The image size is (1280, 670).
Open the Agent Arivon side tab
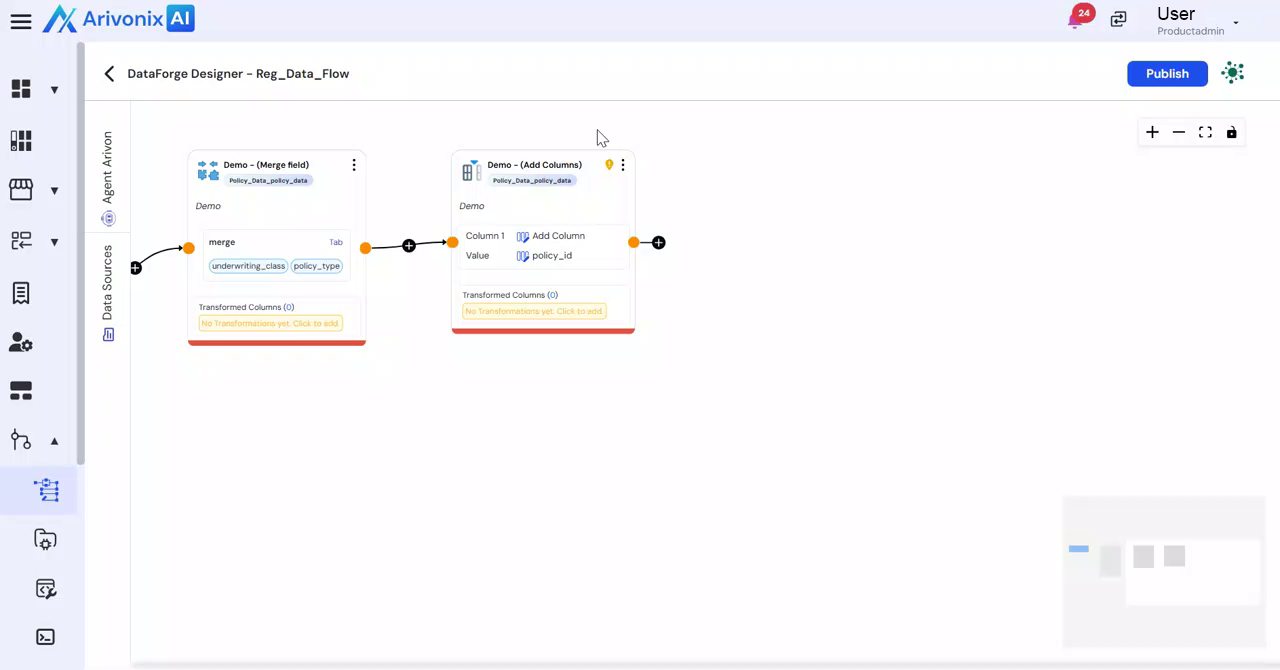[x=108, y=177]
